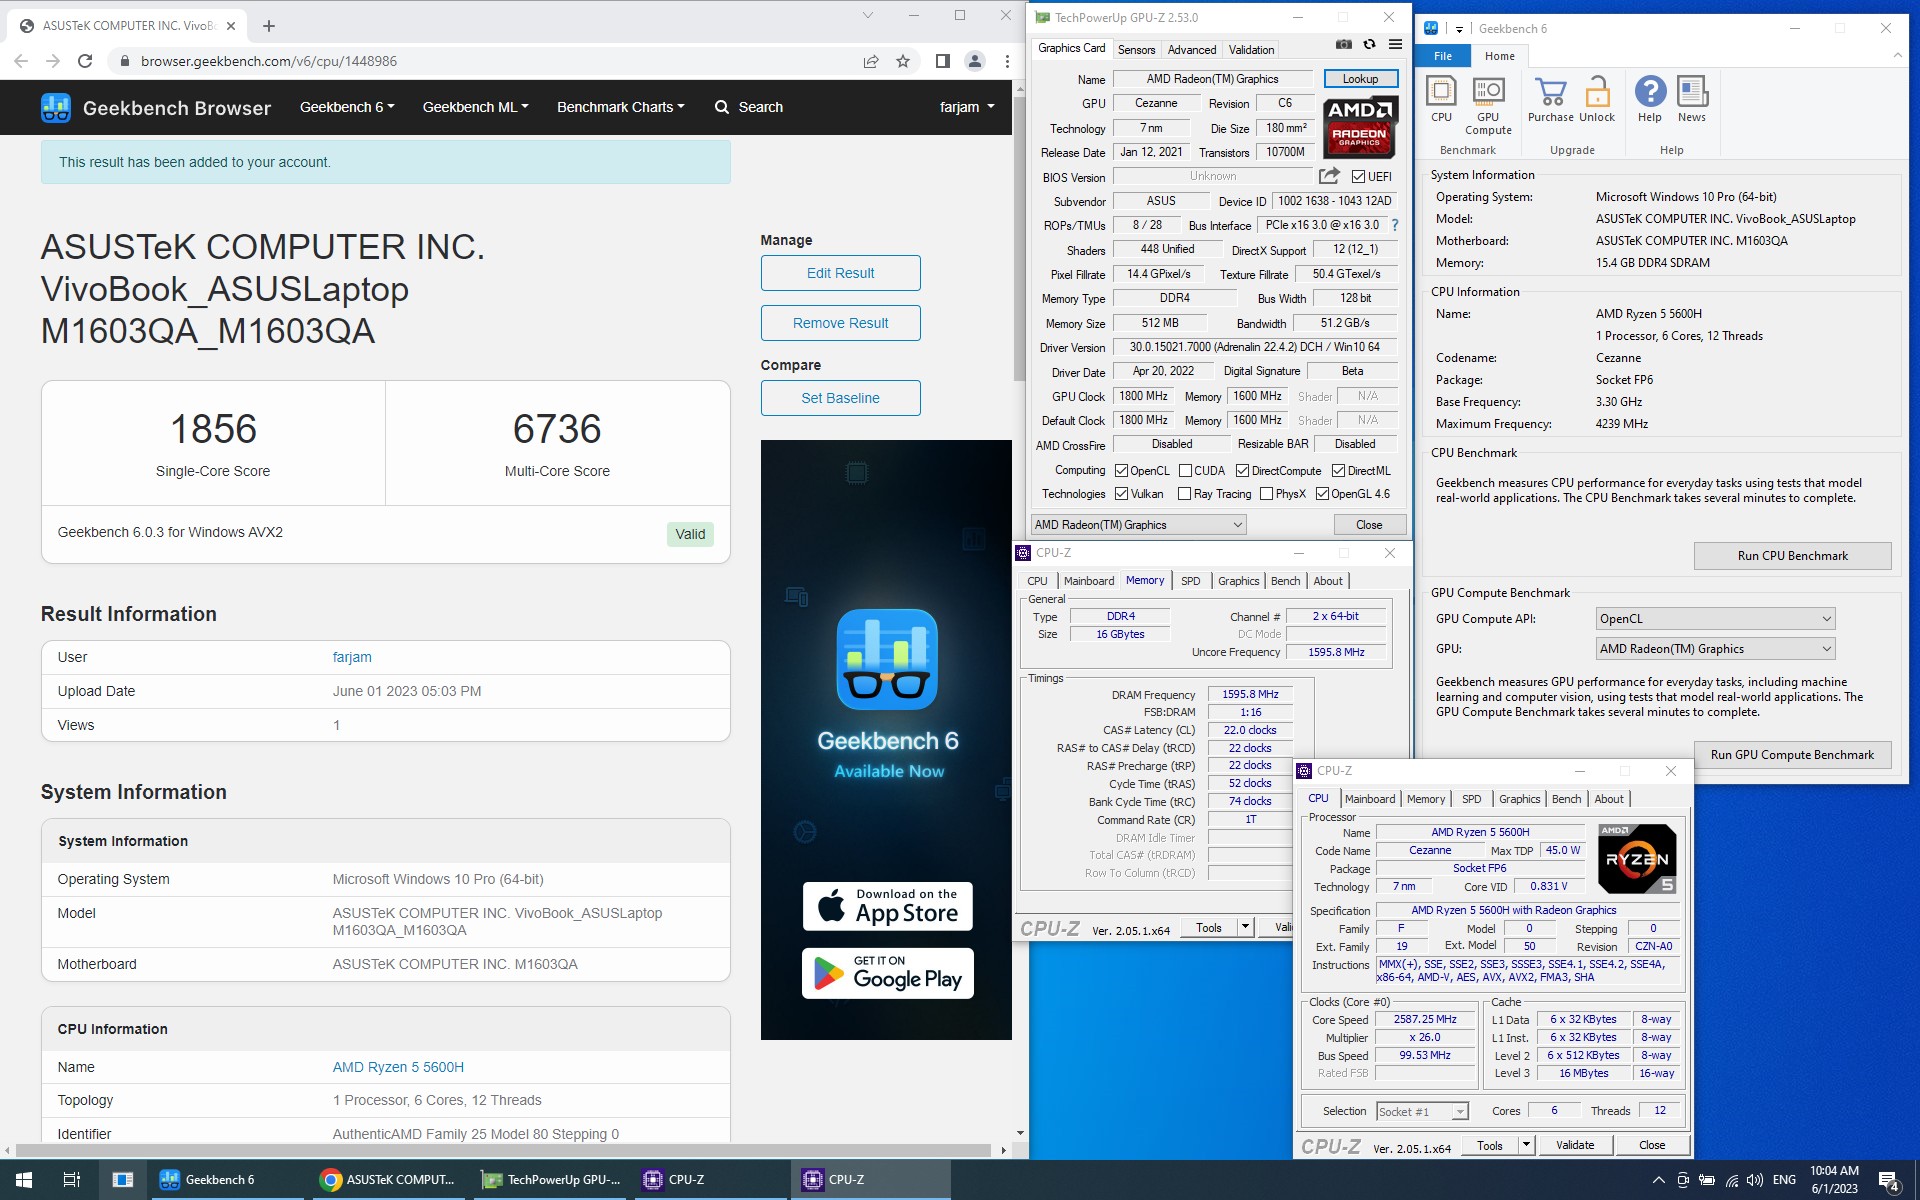Click the BIOS export share icon in GPU-Z
Screen dimensions: 1920x1200
point(1329,176)
